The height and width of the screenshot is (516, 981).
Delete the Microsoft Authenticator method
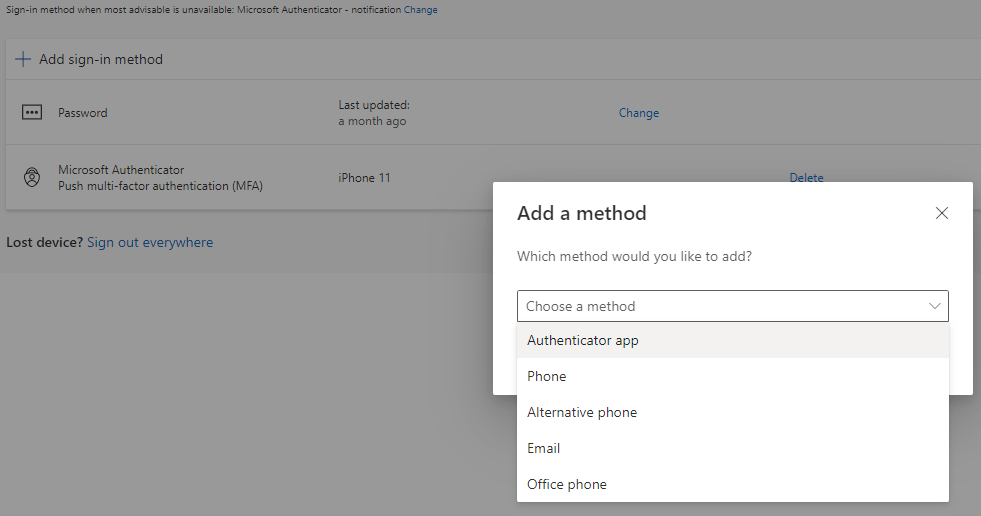806,178
